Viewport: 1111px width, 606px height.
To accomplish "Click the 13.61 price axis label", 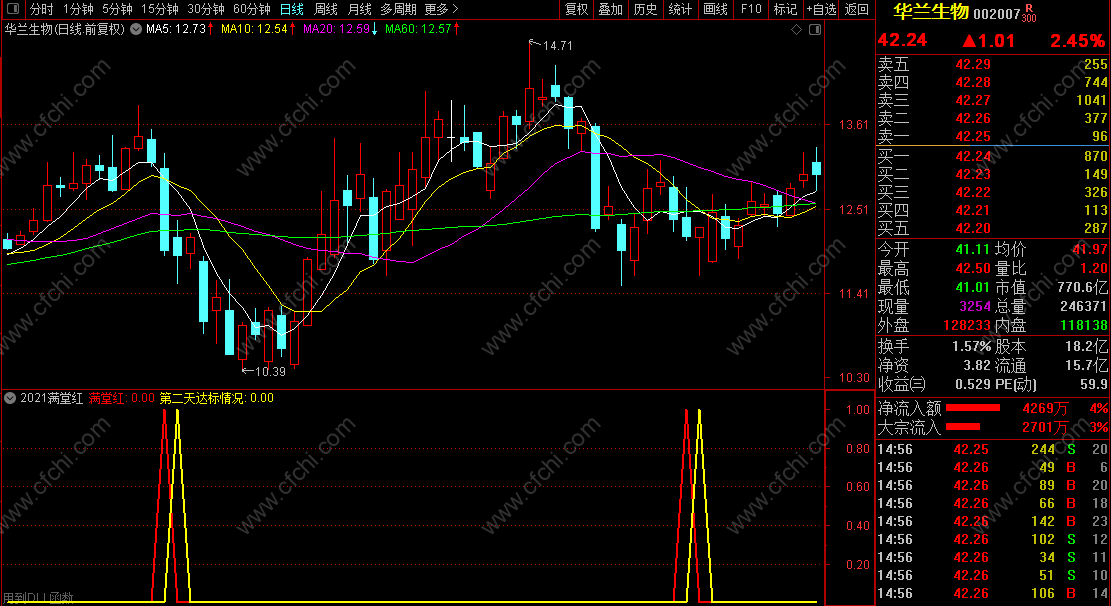I will pyautogui.click(x=853, y=125).
